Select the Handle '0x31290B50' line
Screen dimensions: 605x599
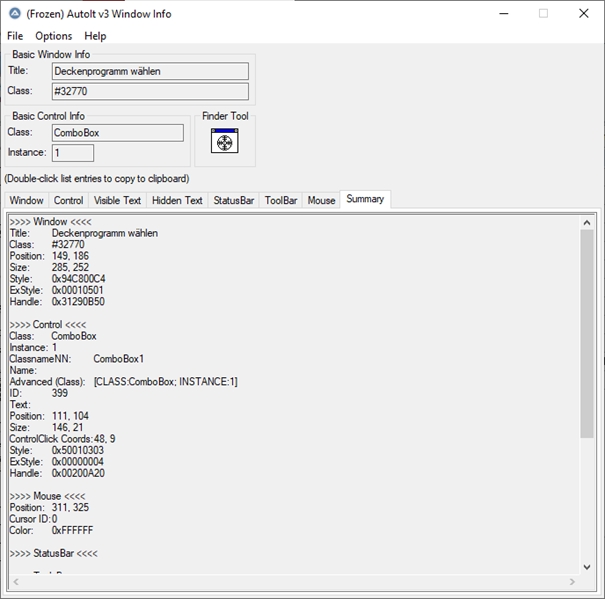click(x=57, y=301)
